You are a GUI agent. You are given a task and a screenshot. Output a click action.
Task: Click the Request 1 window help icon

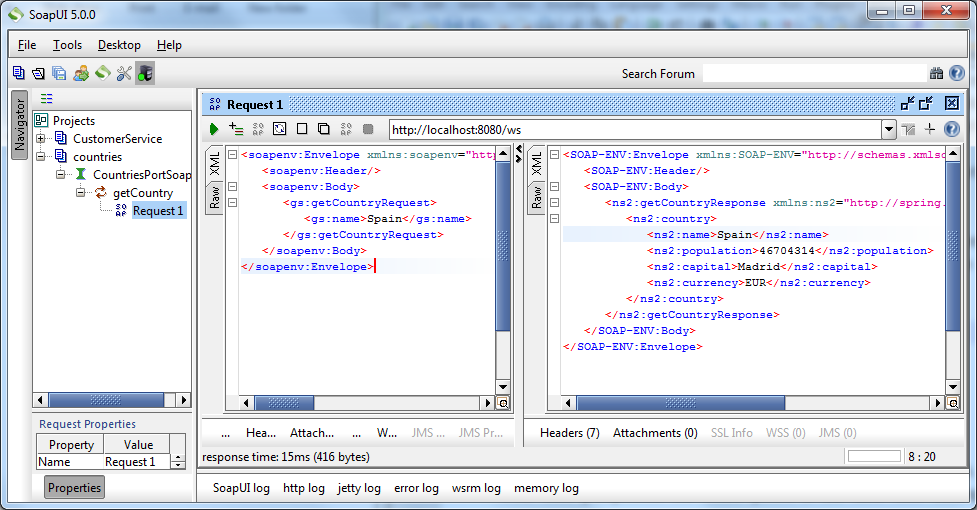click(951, 129)
